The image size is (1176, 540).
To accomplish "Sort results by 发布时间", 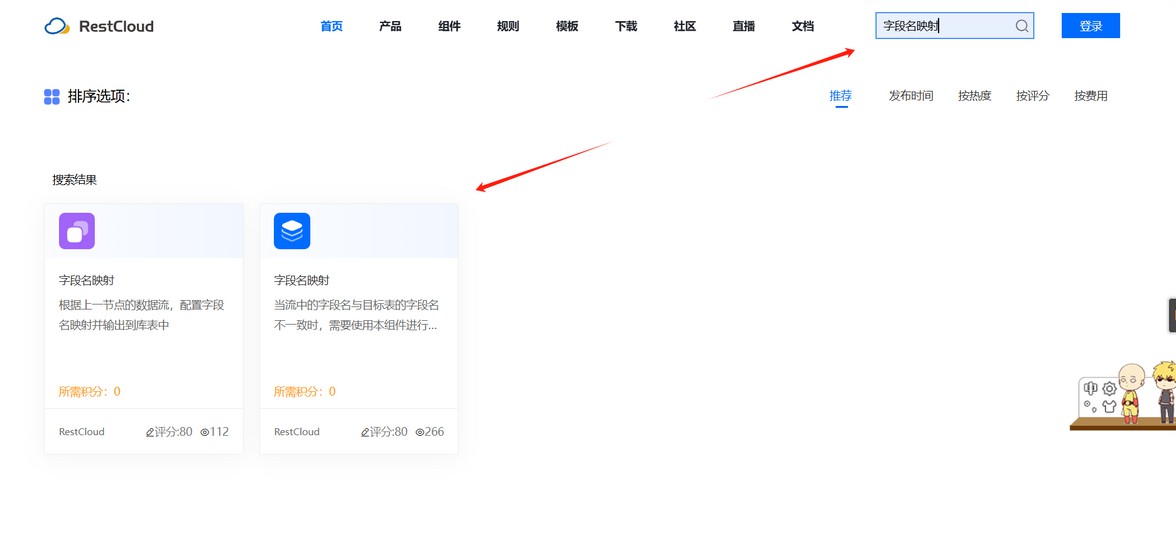I will coord(910,96).
